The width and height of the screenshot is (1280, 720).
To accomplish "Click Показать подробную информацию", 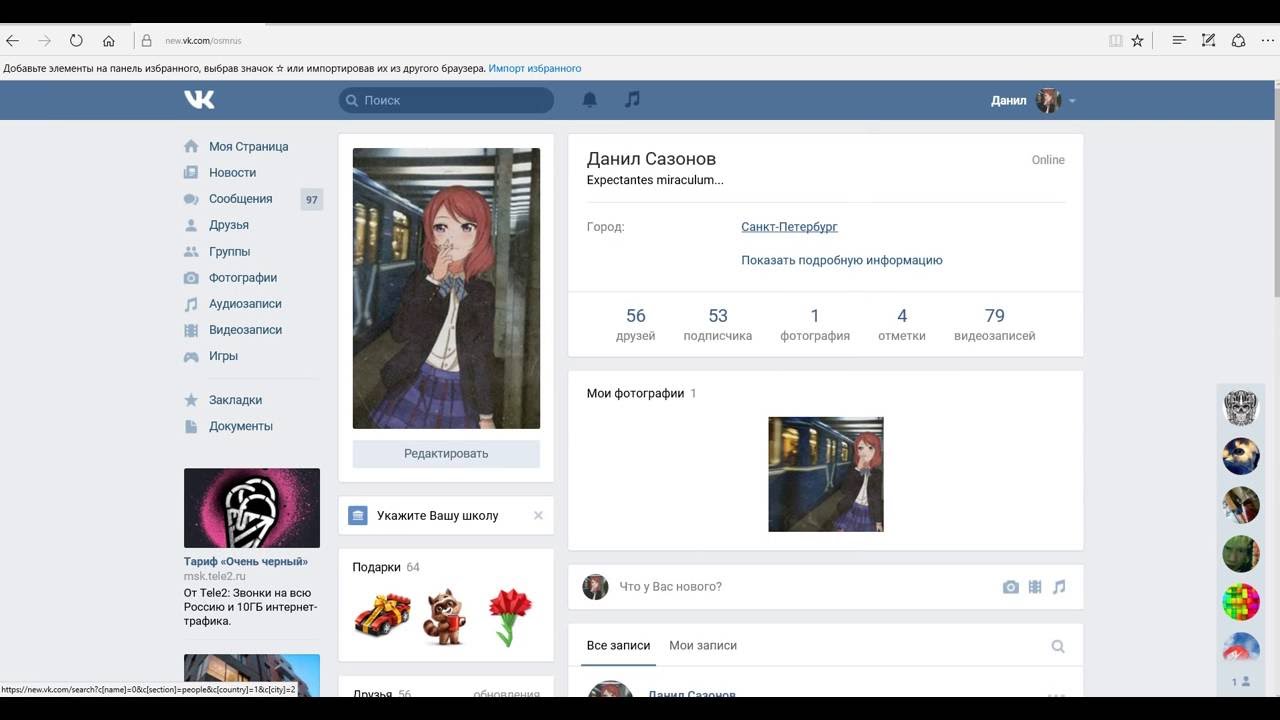I will (841, 260).
